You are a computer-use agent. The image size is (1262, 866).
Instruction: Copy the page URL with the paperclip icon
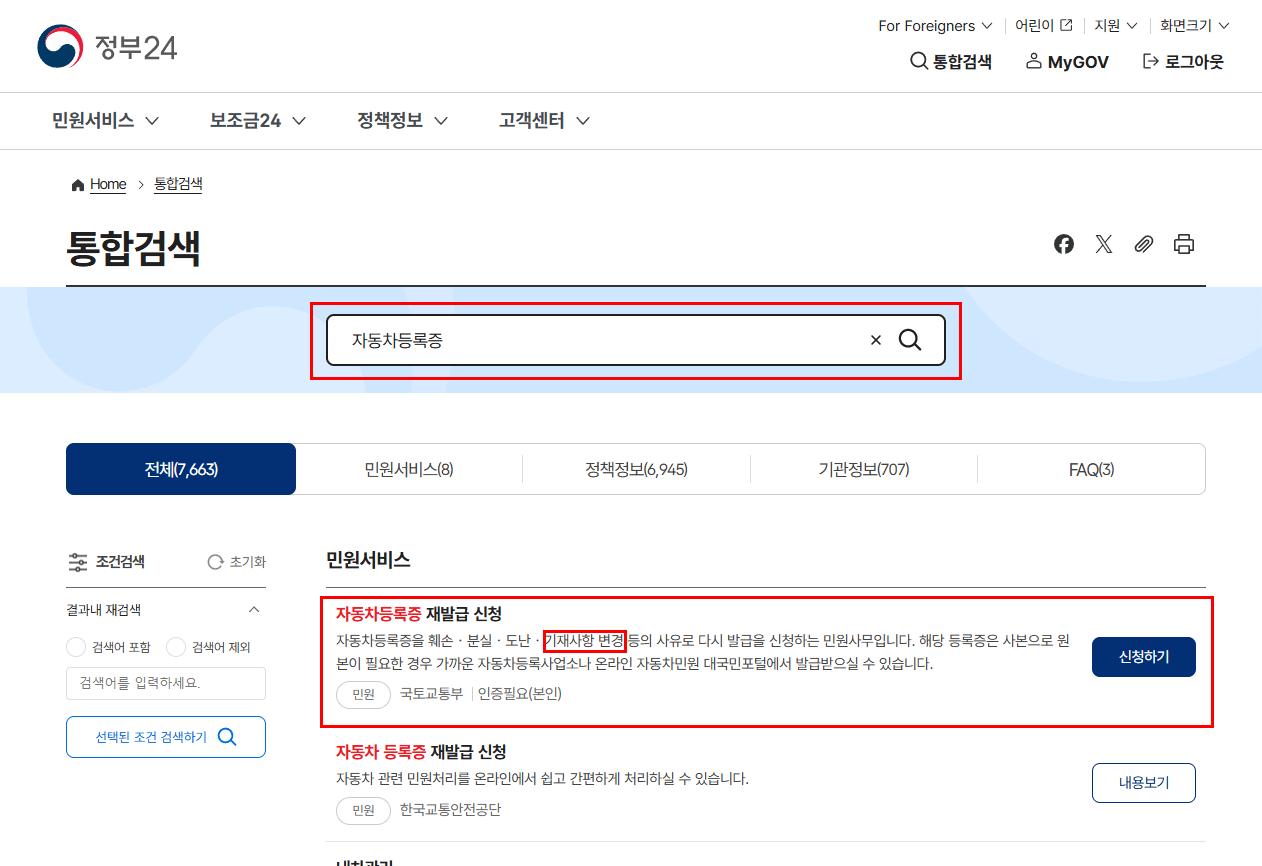click(1144, 243)
